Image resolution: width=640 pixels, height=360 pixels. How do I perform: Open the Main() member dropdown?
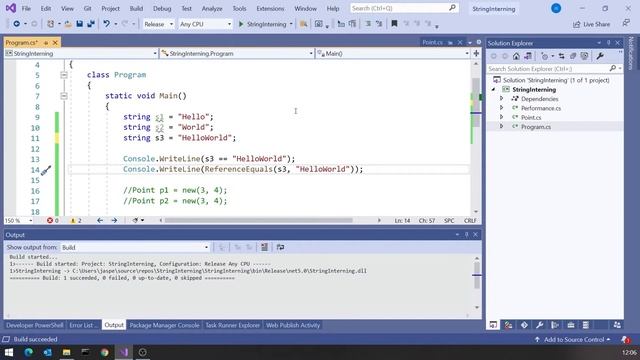(393, 53)
